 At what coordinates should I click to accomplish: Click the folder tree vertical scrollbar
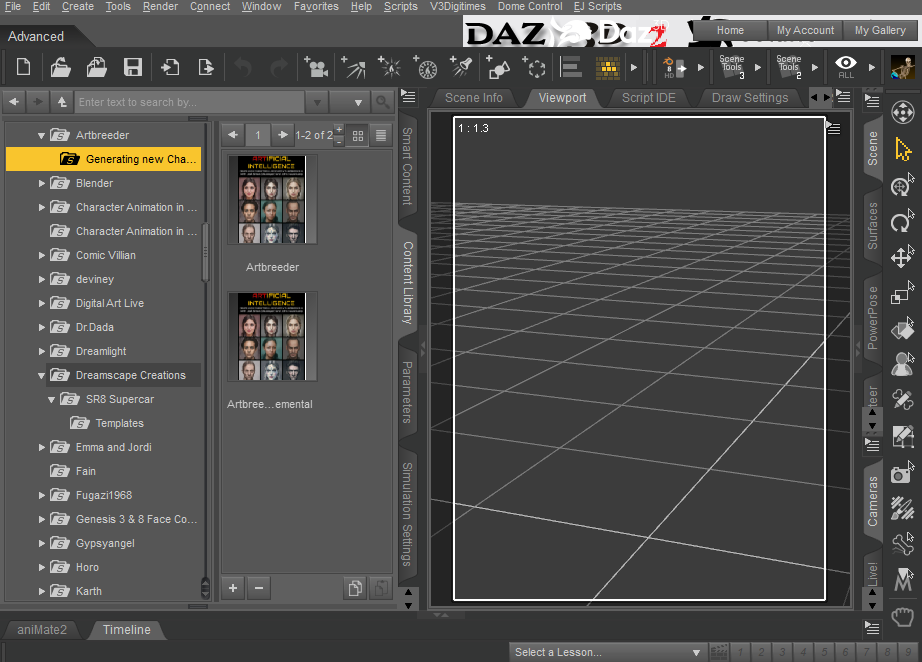coord(205,253)
